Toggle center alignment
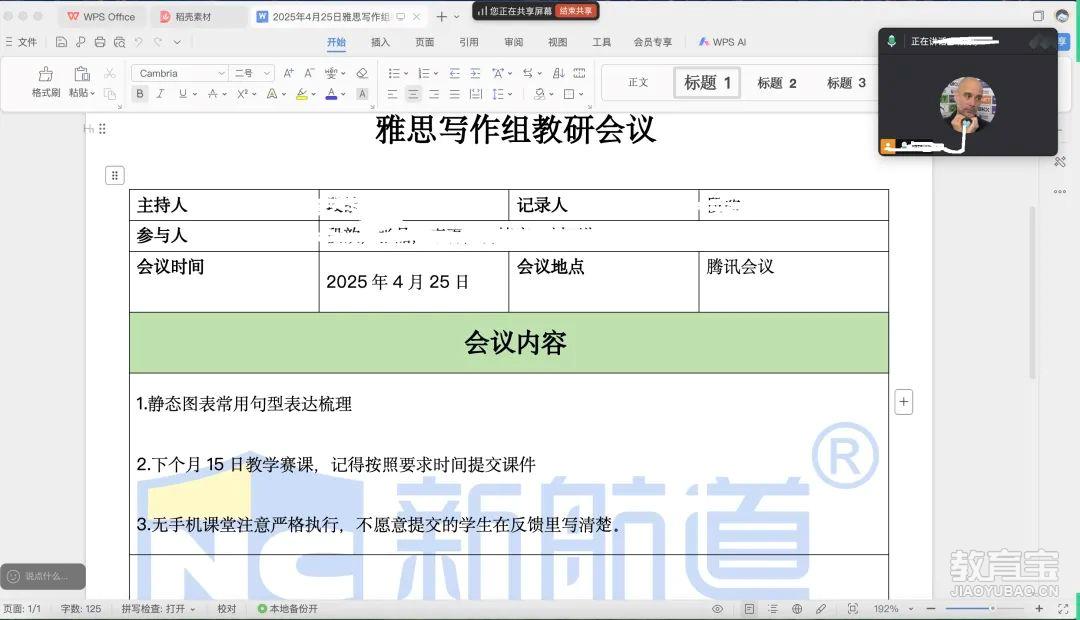 [x=413, y=94]
